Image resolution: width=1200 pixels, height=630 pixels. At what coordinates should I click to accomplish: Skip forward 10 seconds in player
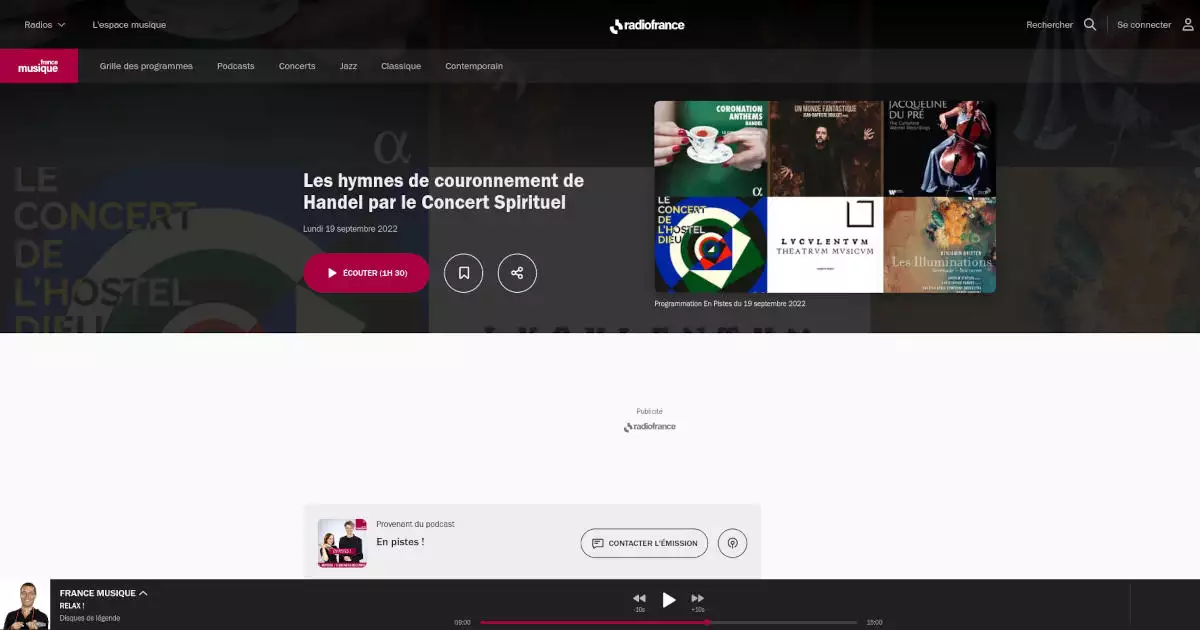point(698,599)
